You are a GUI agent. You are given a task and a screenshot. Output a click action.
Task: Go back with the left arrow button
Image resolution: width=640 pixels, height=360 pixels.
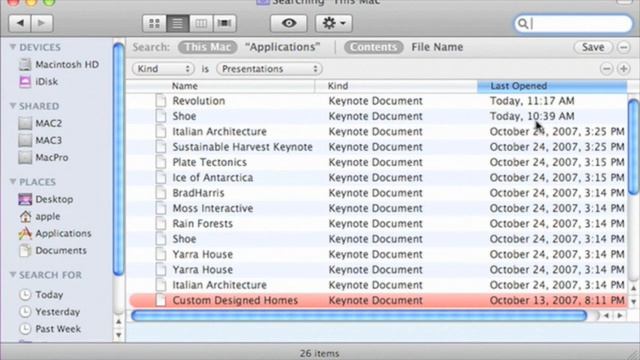point(20,23)
